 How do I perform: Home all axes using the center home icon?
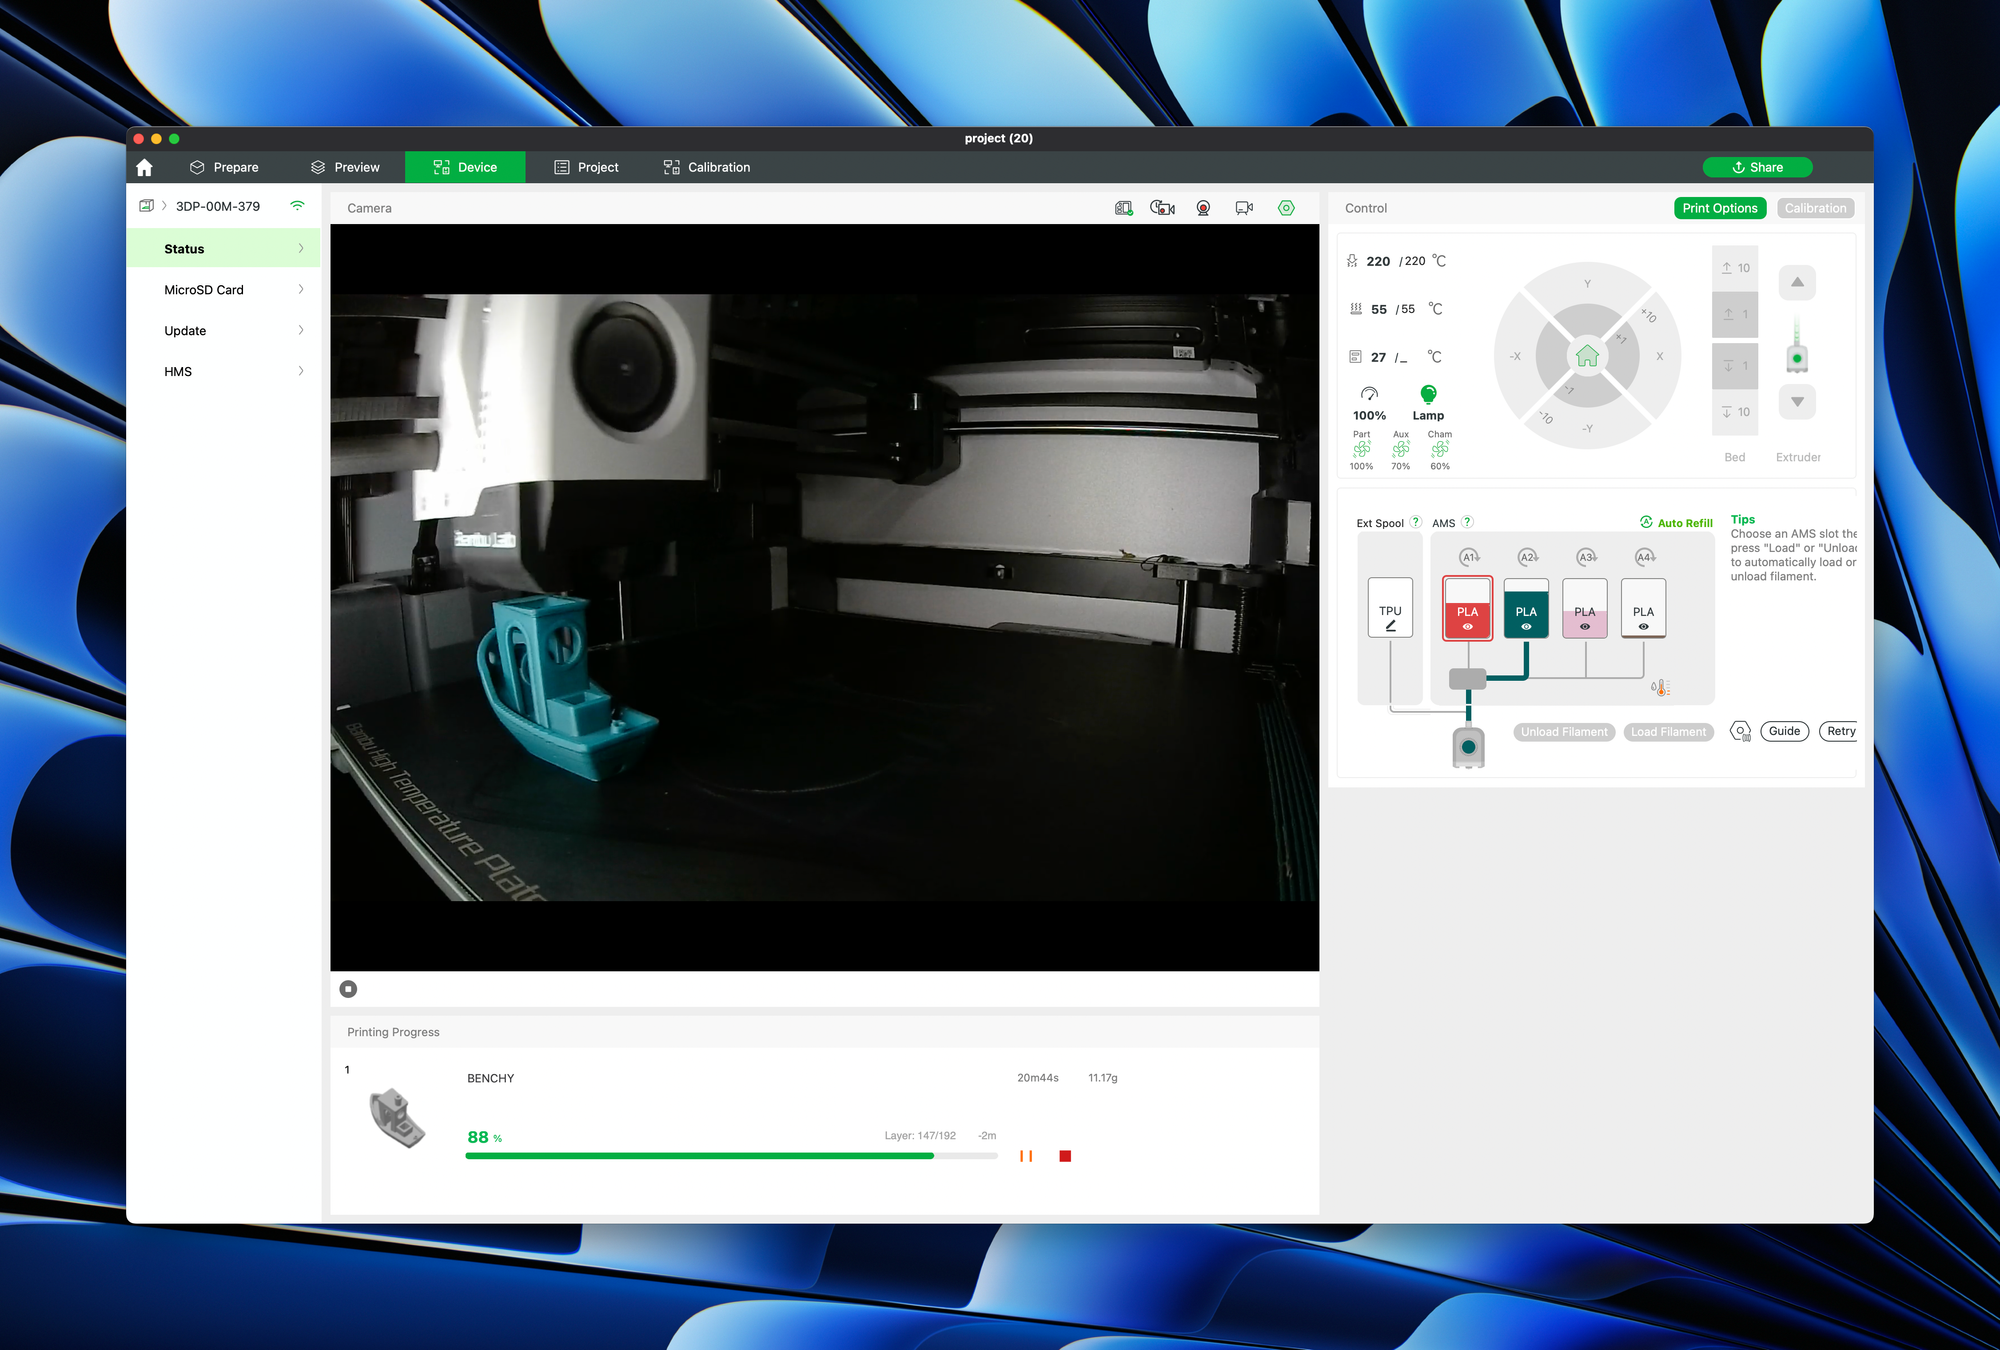[1586, 354]
